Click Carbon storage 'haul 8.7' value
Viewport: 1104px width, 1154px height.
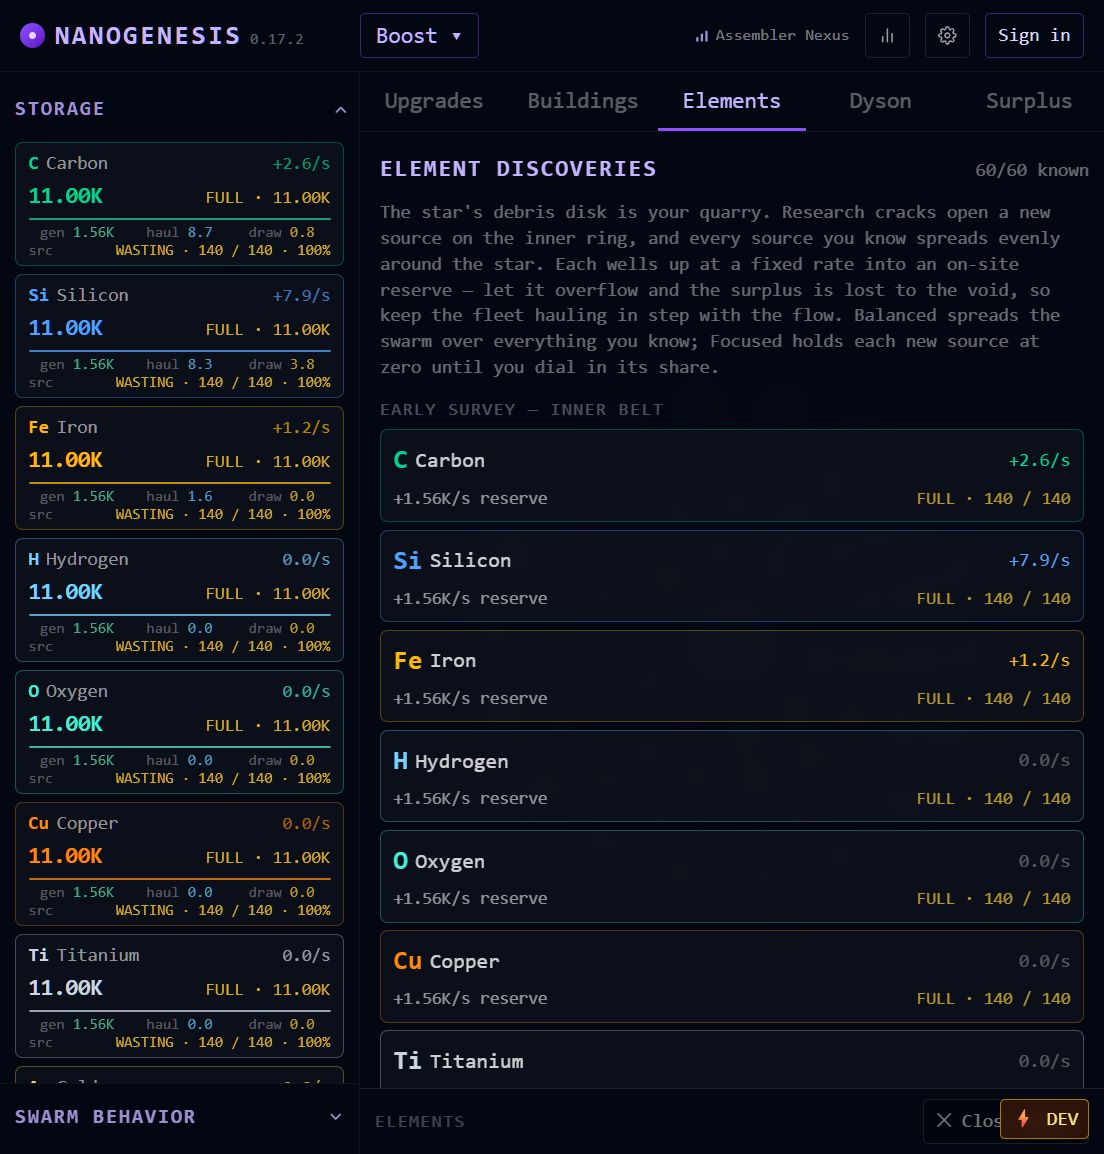click(x=179, y=232)
